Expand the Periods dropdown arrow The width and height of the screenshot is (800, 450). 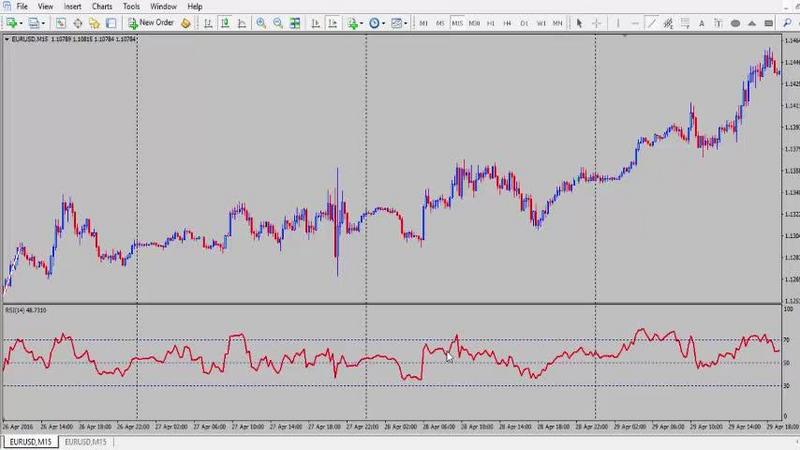(383, 23)
